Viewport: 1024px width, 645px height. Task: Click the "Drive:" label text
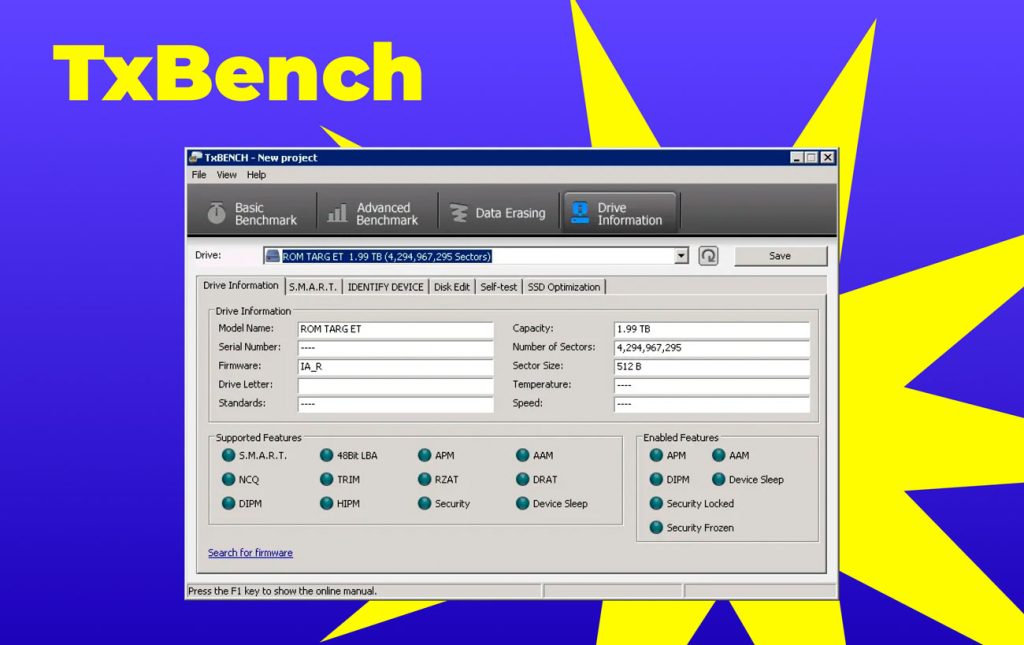[208, 255]
